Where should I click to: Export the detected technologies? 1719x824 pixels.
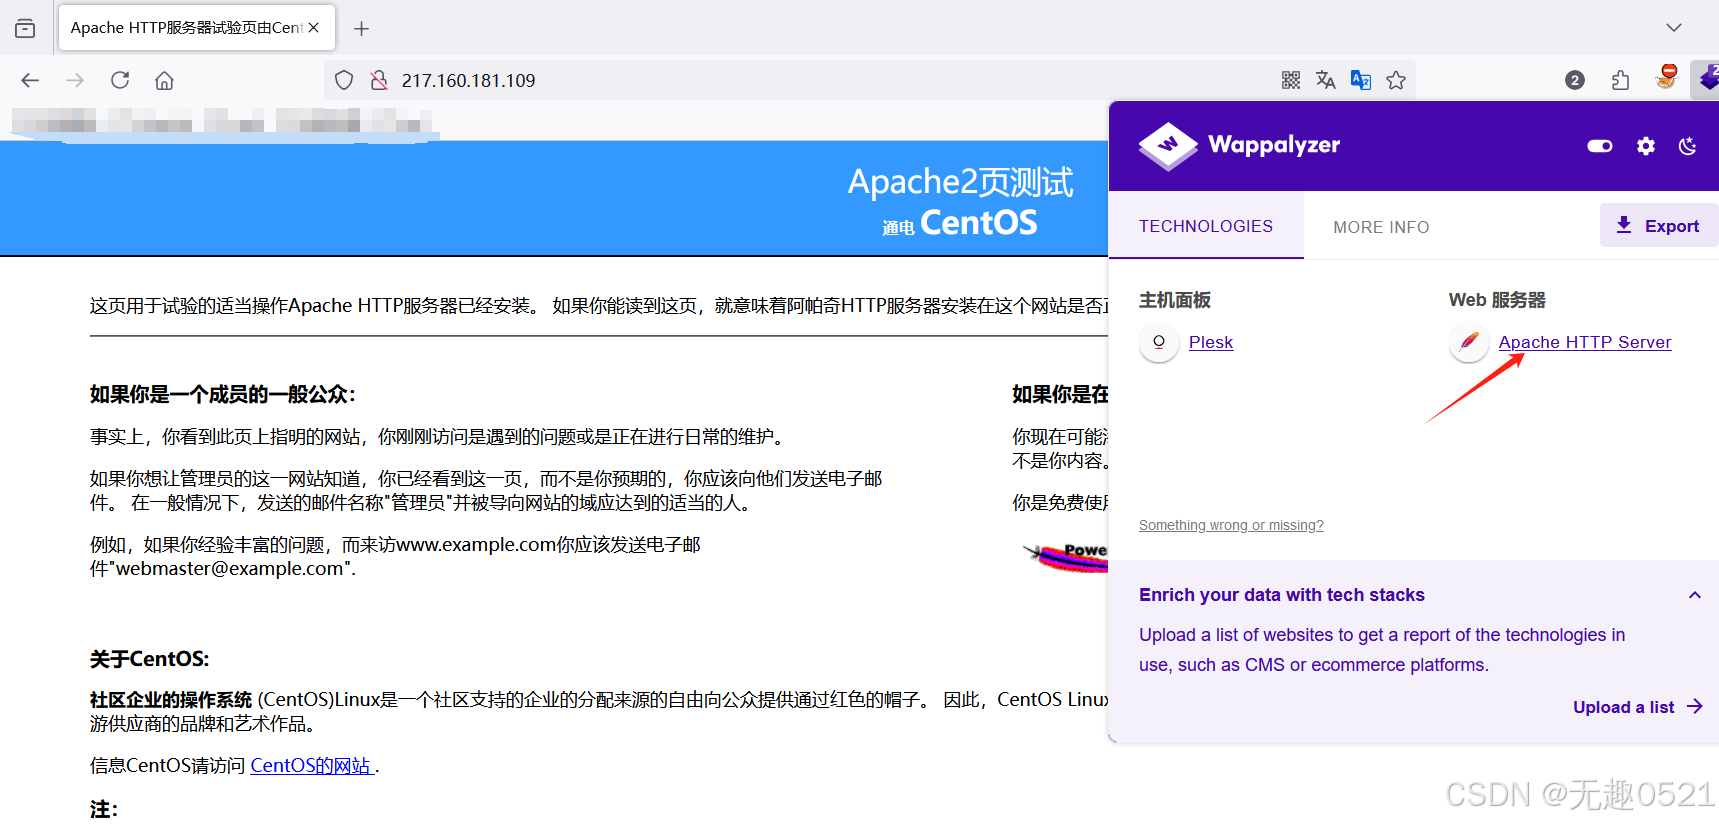tap(1659, 225)
